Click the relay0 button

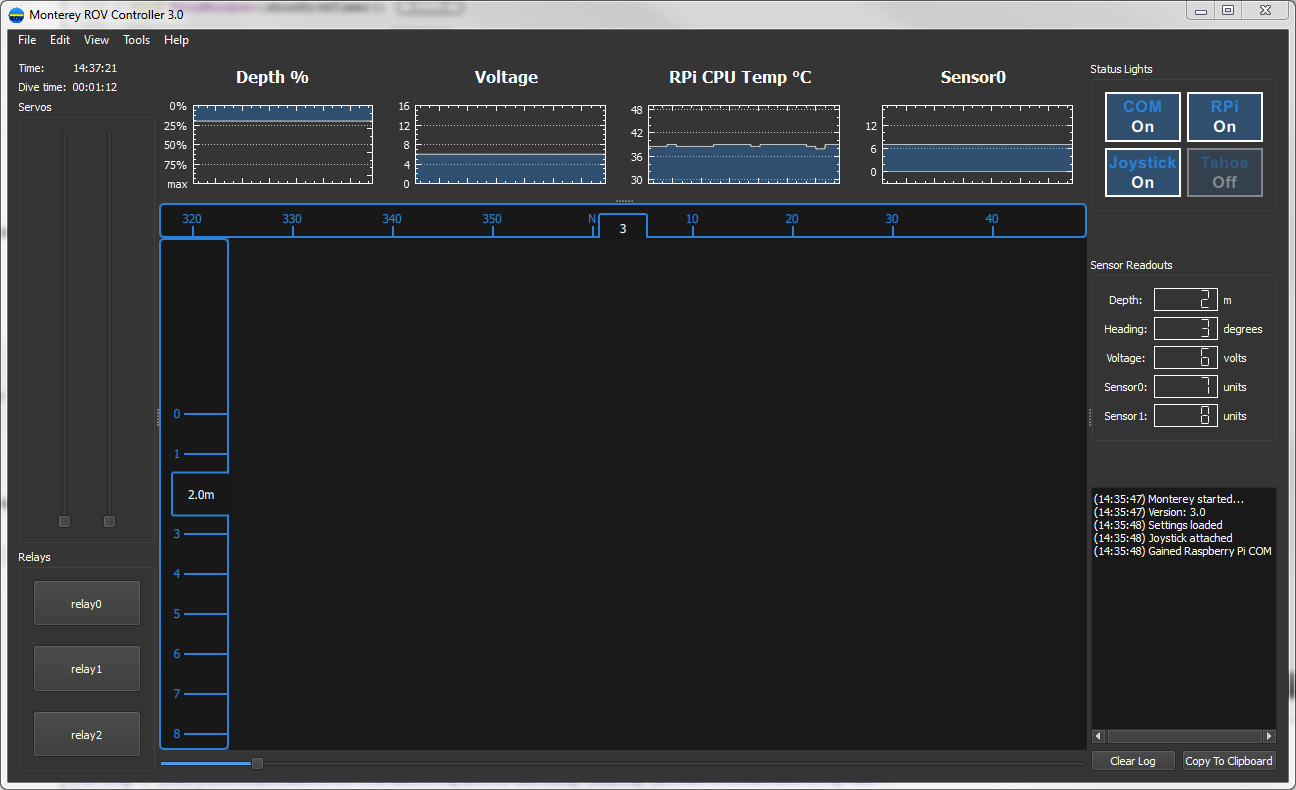pyautogui.click(x=87, y=603)
